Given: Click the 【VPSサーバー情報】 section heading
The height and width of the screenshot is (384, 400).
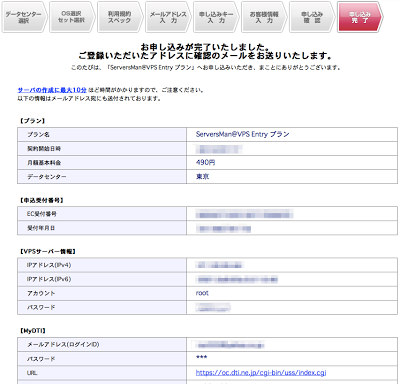Looking at the screenshot, I should (48, 251).
